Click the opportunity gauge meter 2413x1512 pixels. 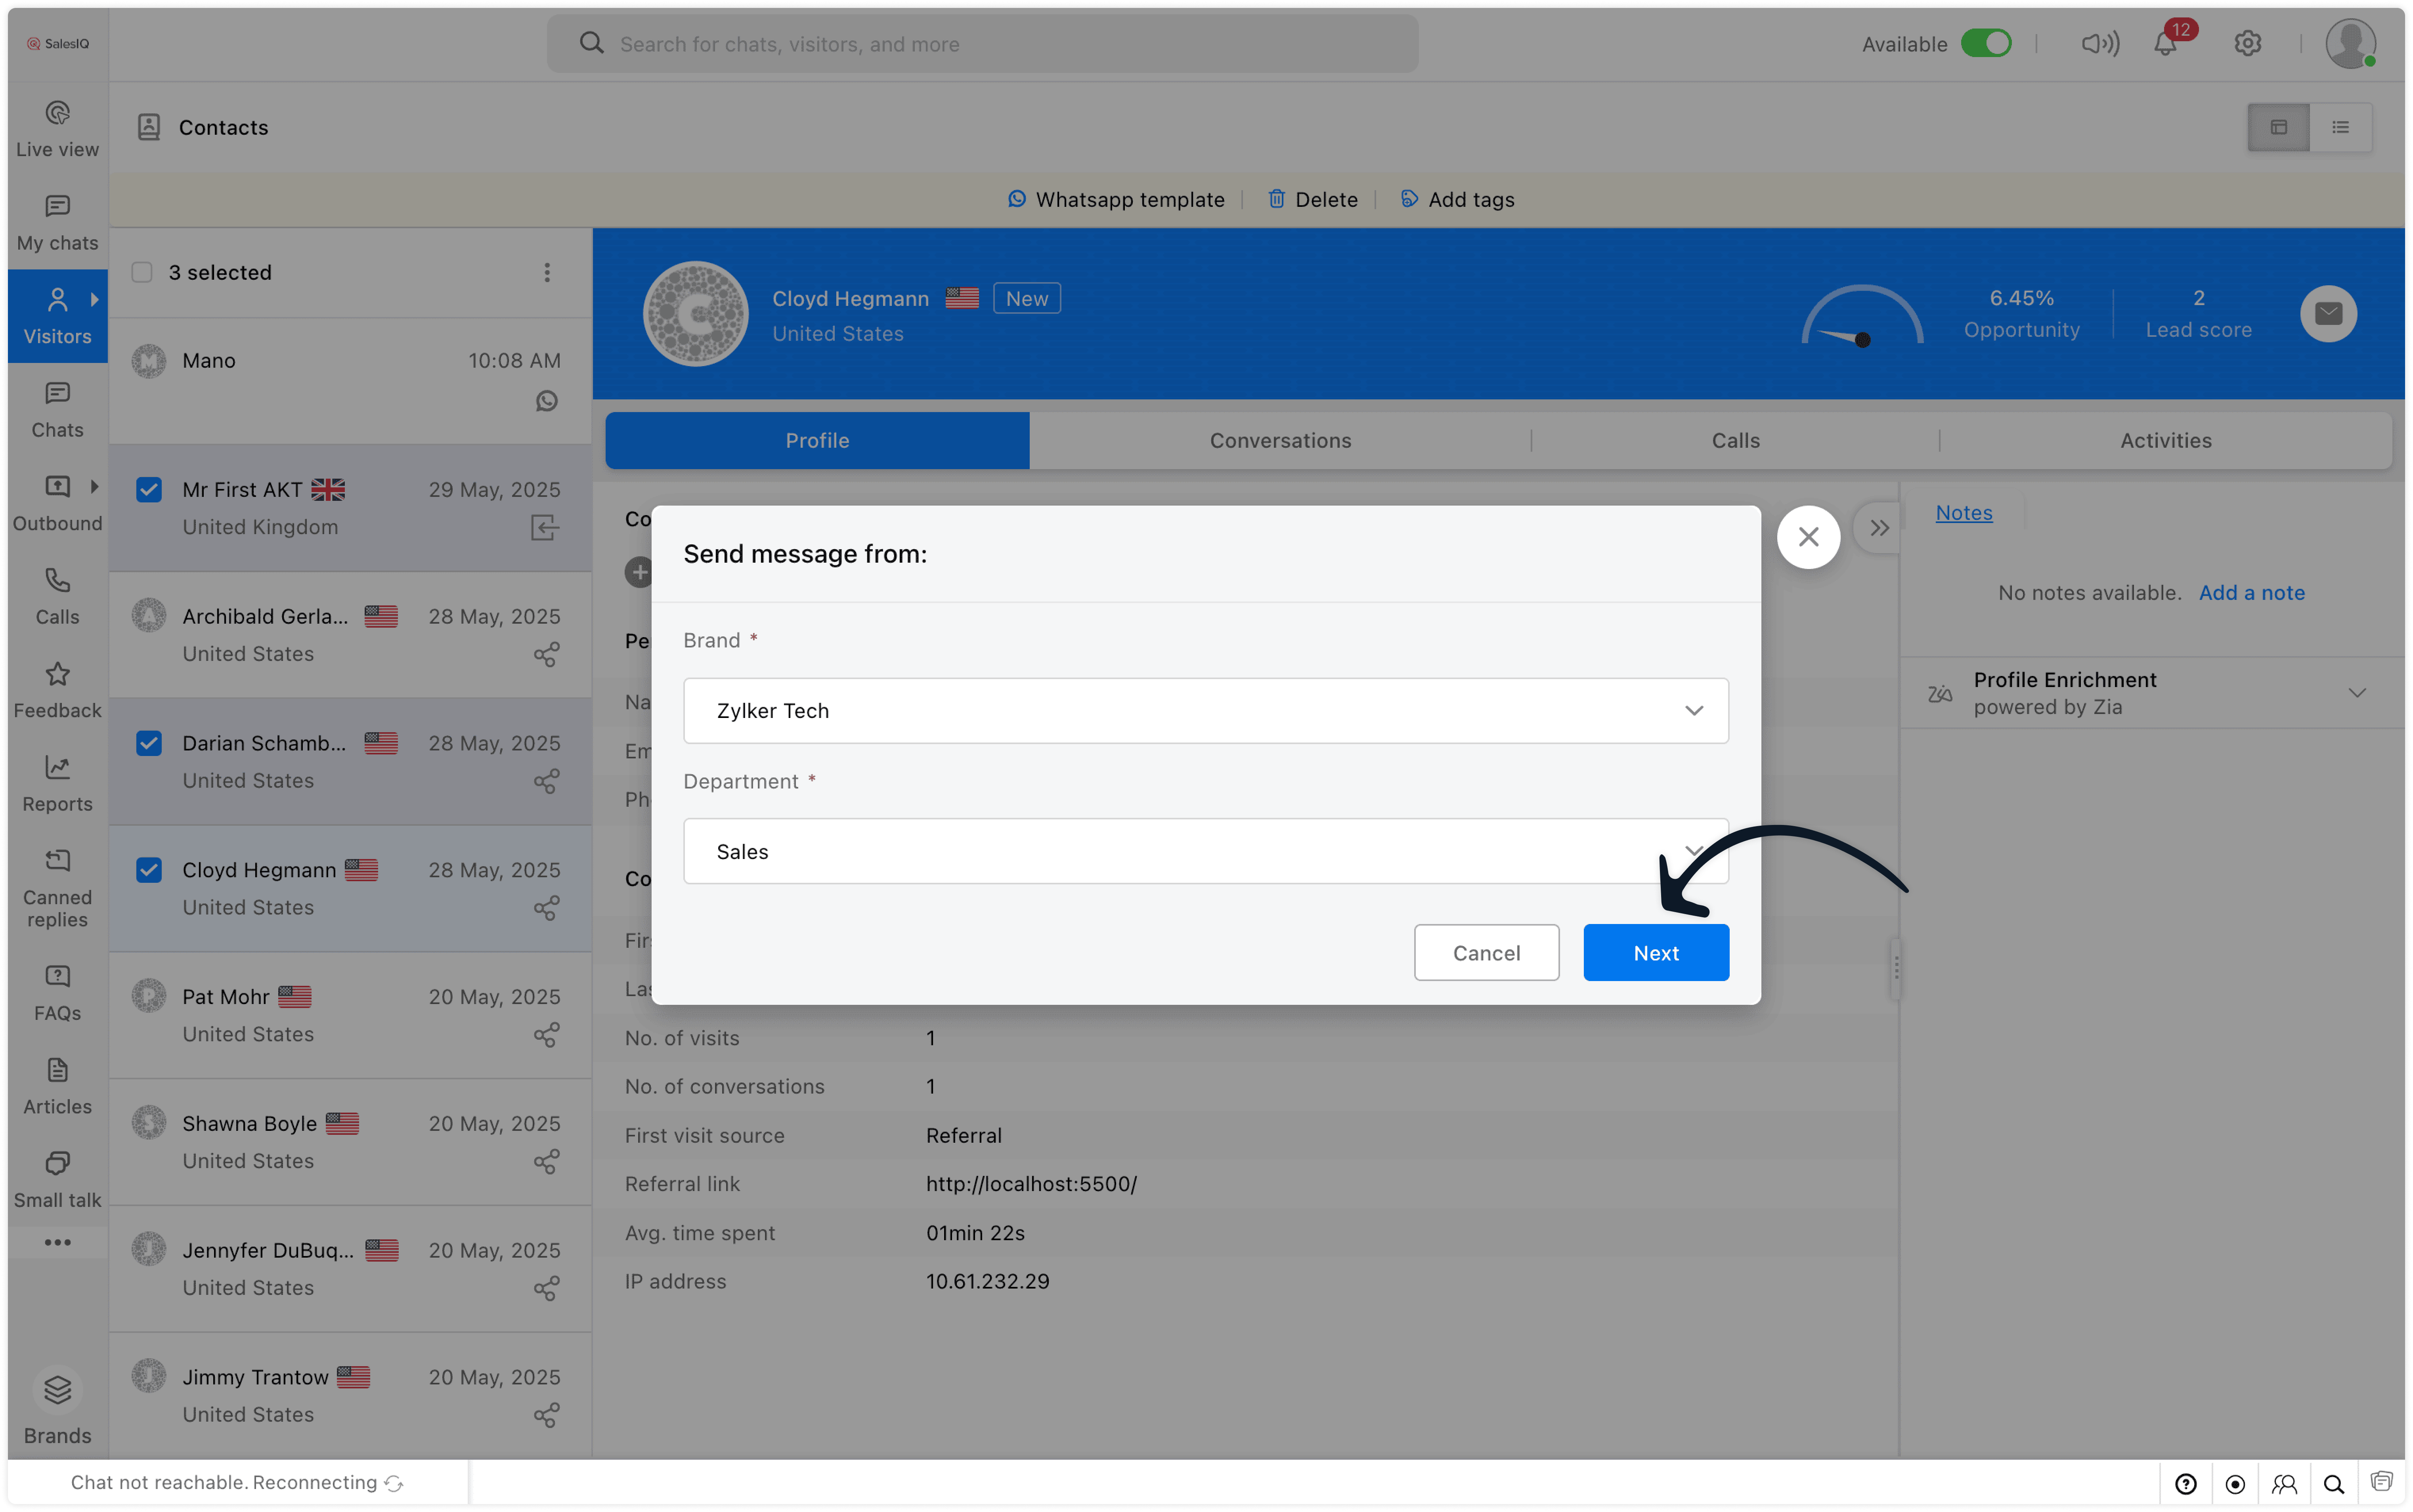(1862, 318)
